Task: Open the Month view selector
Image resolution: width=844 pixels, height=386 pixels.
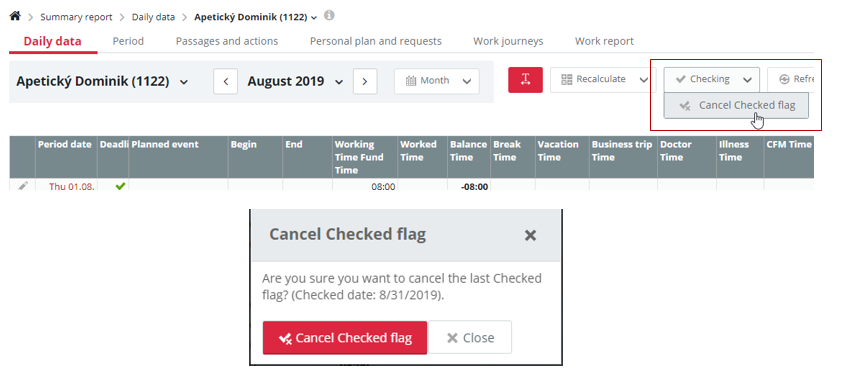Action: (x=437, y=81)
